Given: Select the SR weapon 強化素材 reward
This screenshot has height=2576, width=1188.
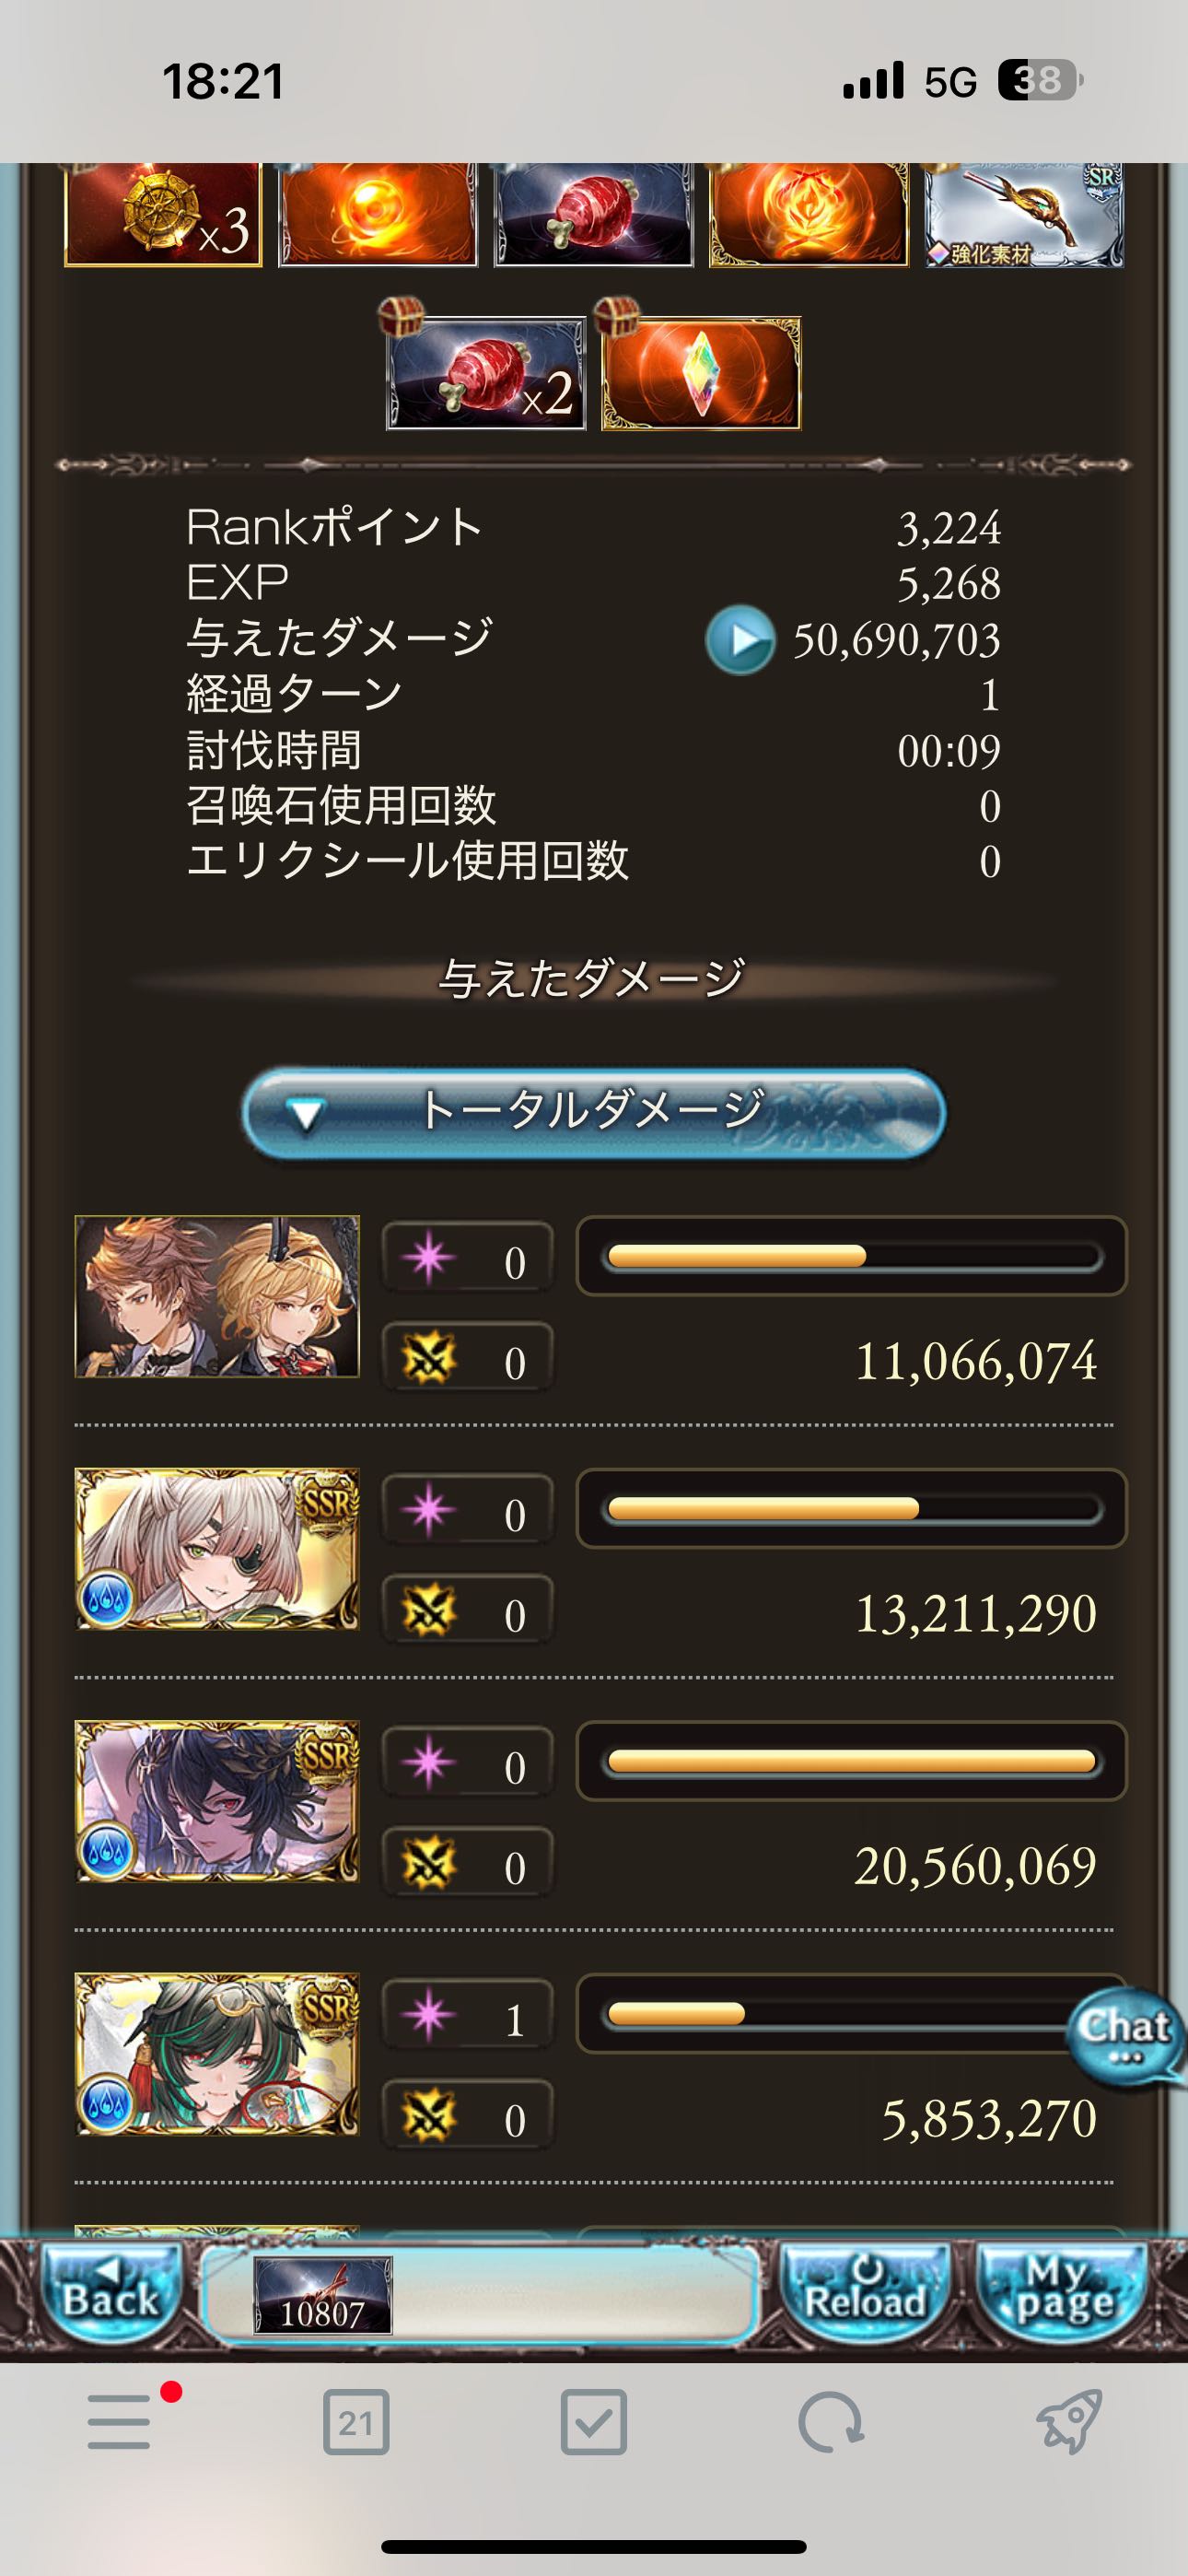Looking at the screenshot, I should click(x=1024, y=215).
